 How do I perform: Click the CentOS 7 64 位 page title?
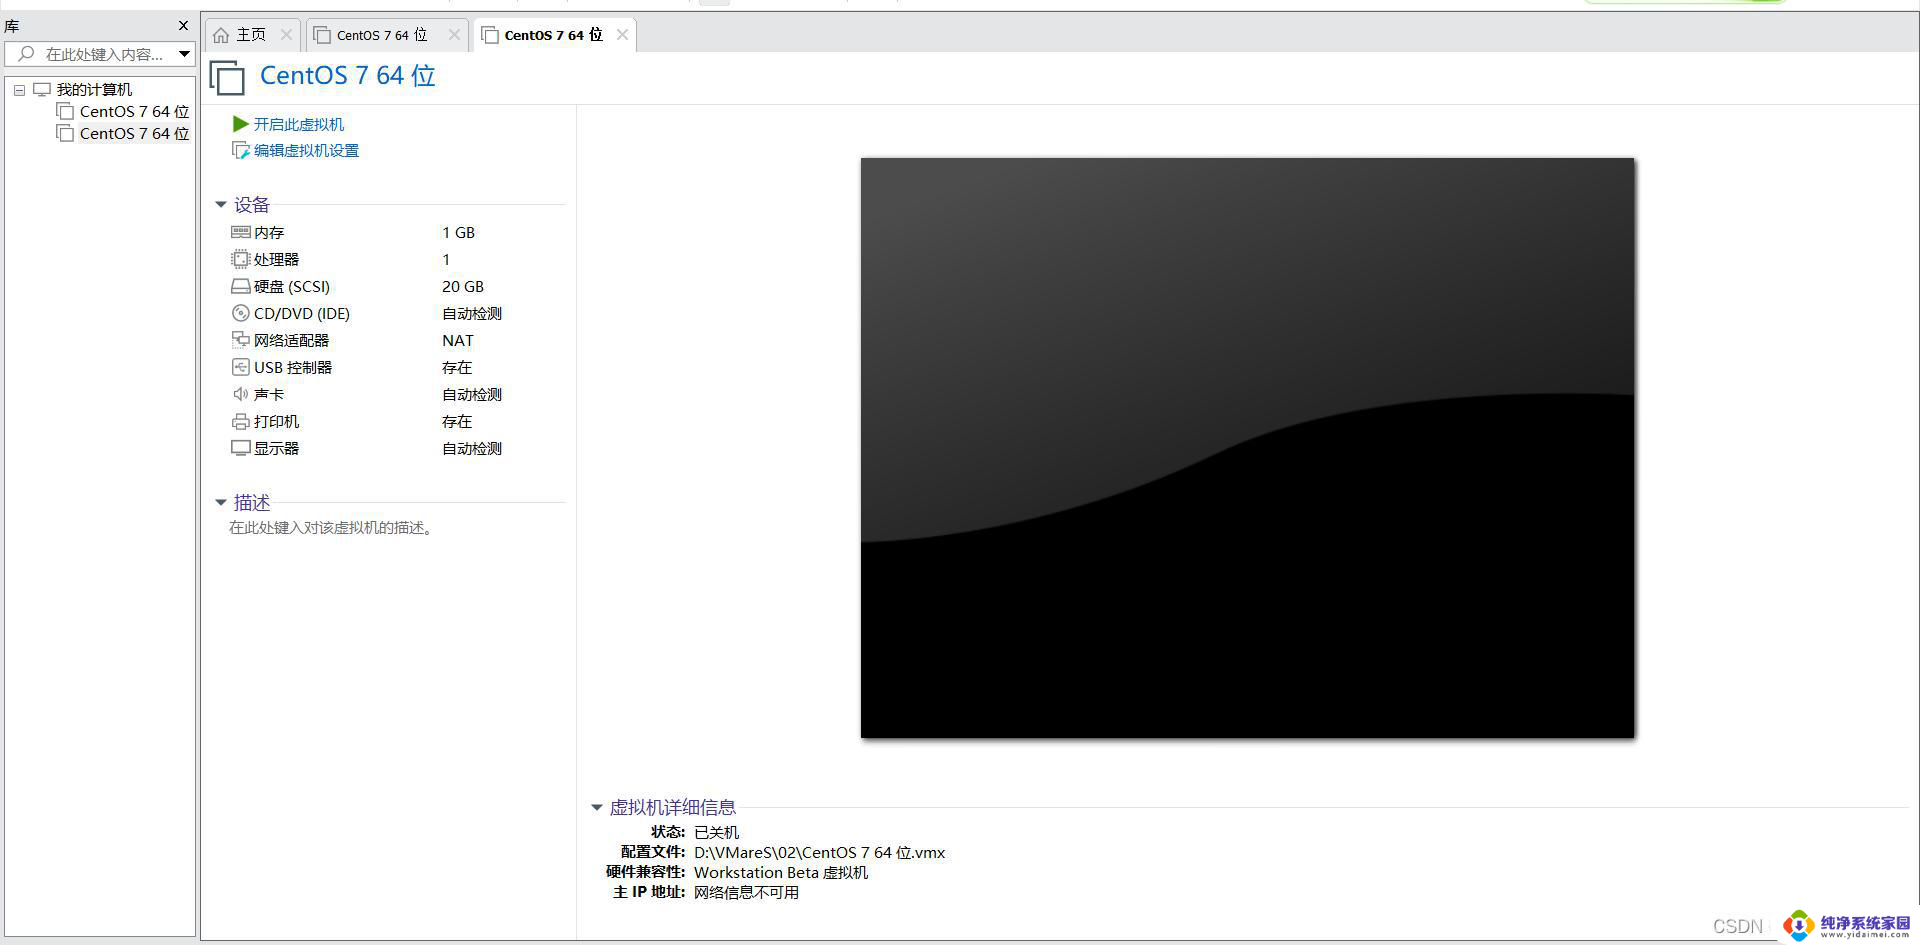pyautogui.click(x=347, y=76)
